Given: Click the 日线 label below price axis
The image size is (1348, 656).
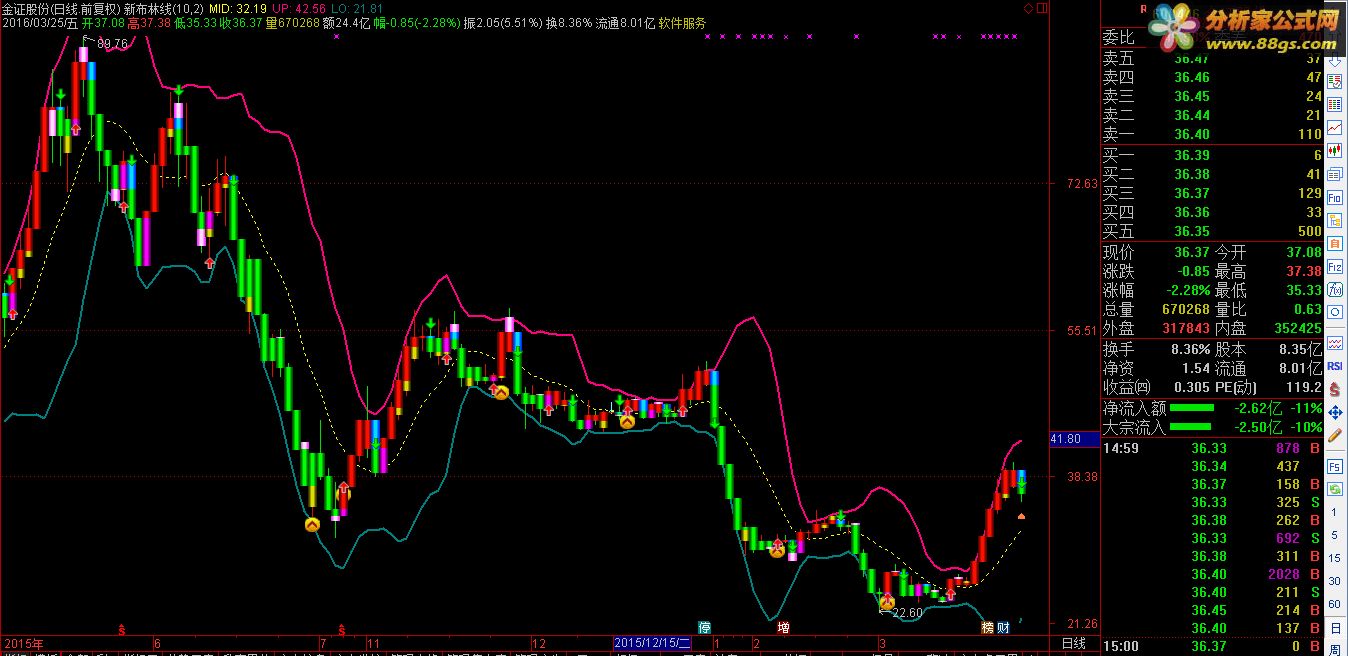Looking at the screenshot, I should 1073,643.
